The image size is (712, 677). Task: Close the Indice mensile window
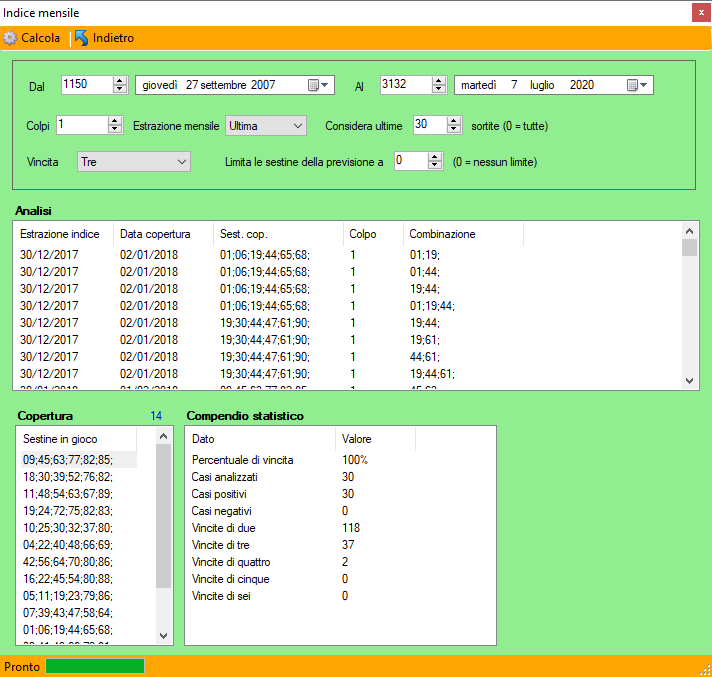[x=701, y=13]
